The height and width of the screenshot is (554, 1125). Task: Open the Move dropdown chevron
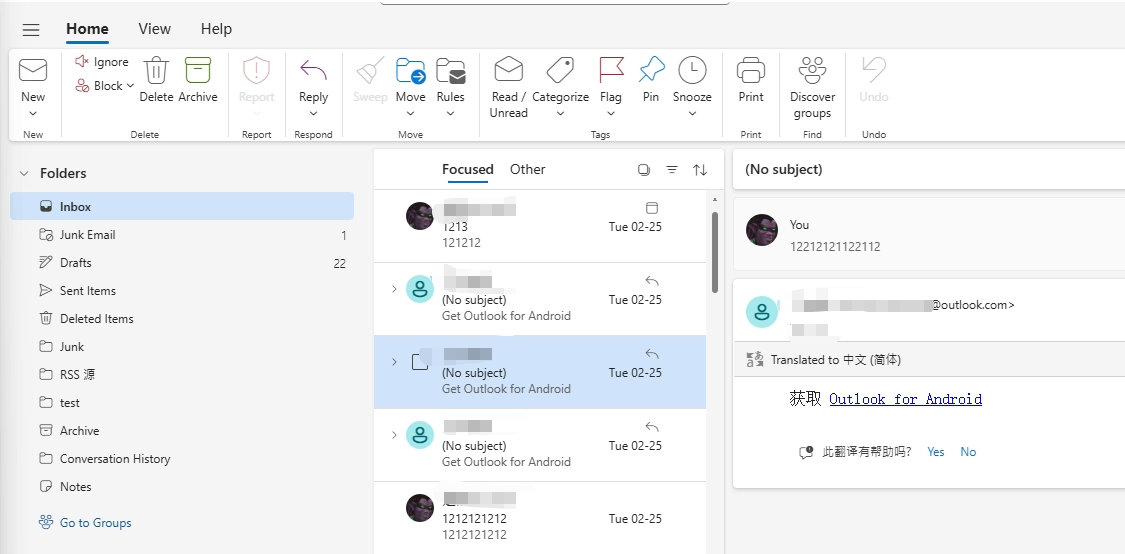pyautogui.click(x=410, y=113)
